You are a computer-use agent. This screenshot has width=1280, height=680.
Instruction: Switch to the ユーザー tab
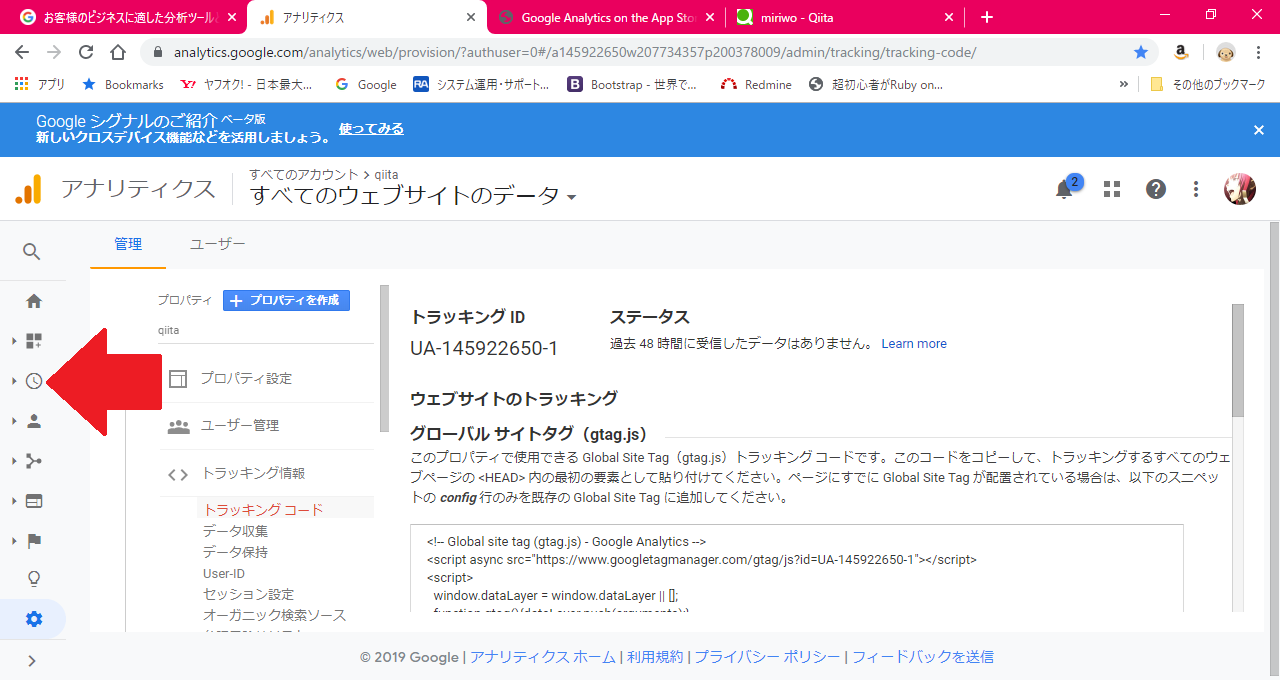tap(218, 244)
